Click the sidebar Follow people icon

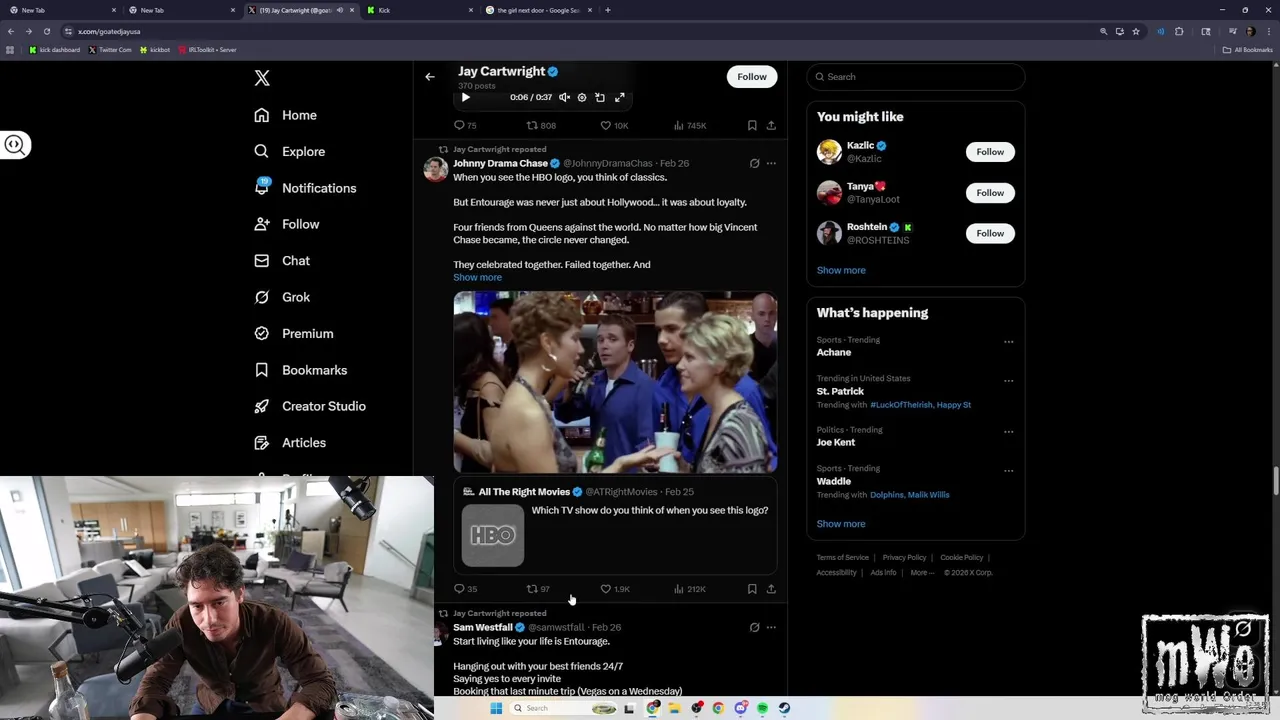[x=262, y=225]
